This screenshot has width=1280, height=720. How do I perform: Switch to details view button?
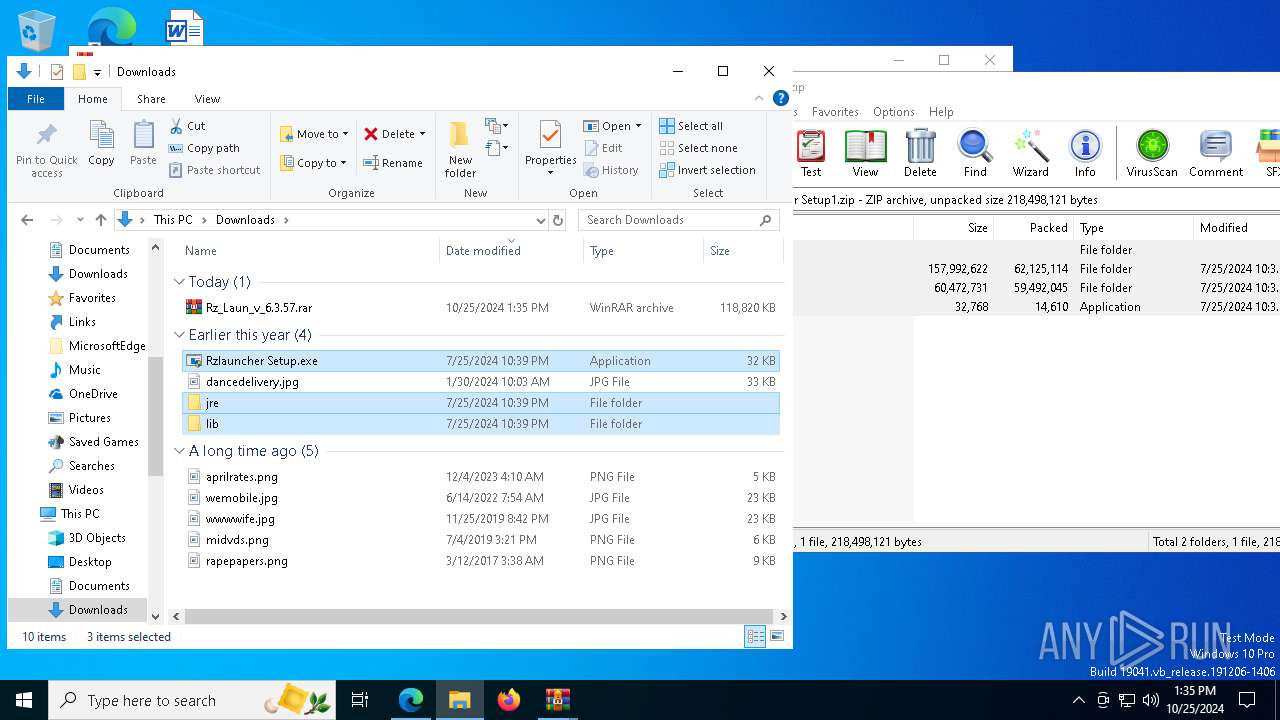(755, 636)
